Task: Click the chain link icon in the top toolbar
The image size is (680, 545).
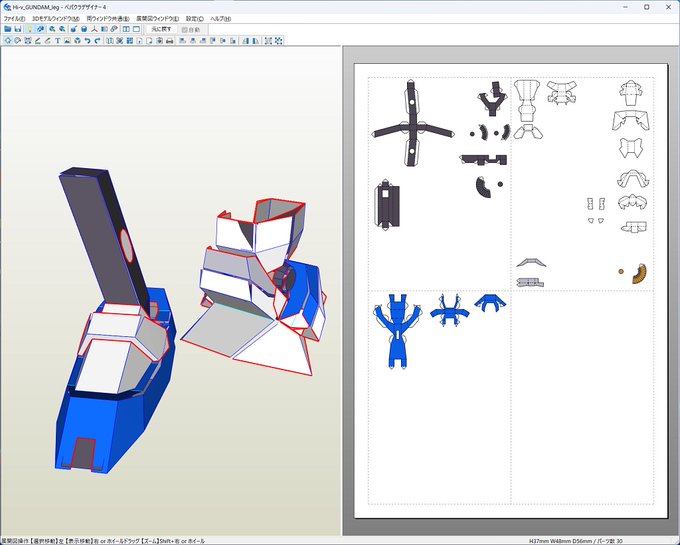Action: [114, 29]
